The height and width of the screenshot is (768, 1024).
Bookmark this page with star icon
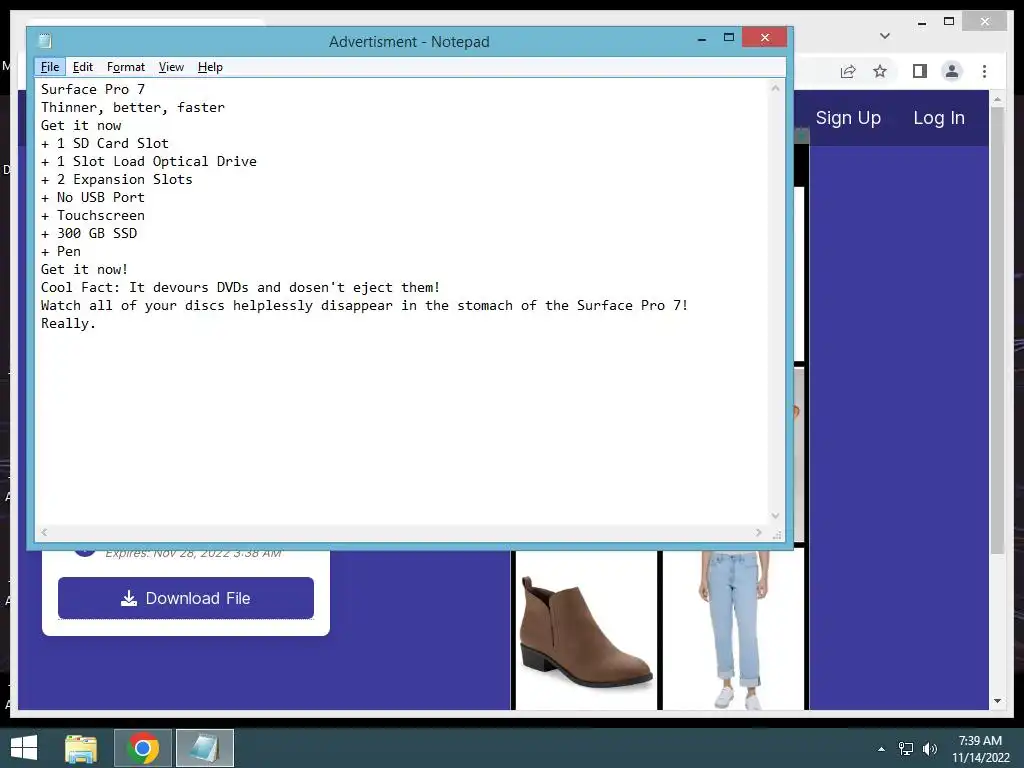pos(880,71)
